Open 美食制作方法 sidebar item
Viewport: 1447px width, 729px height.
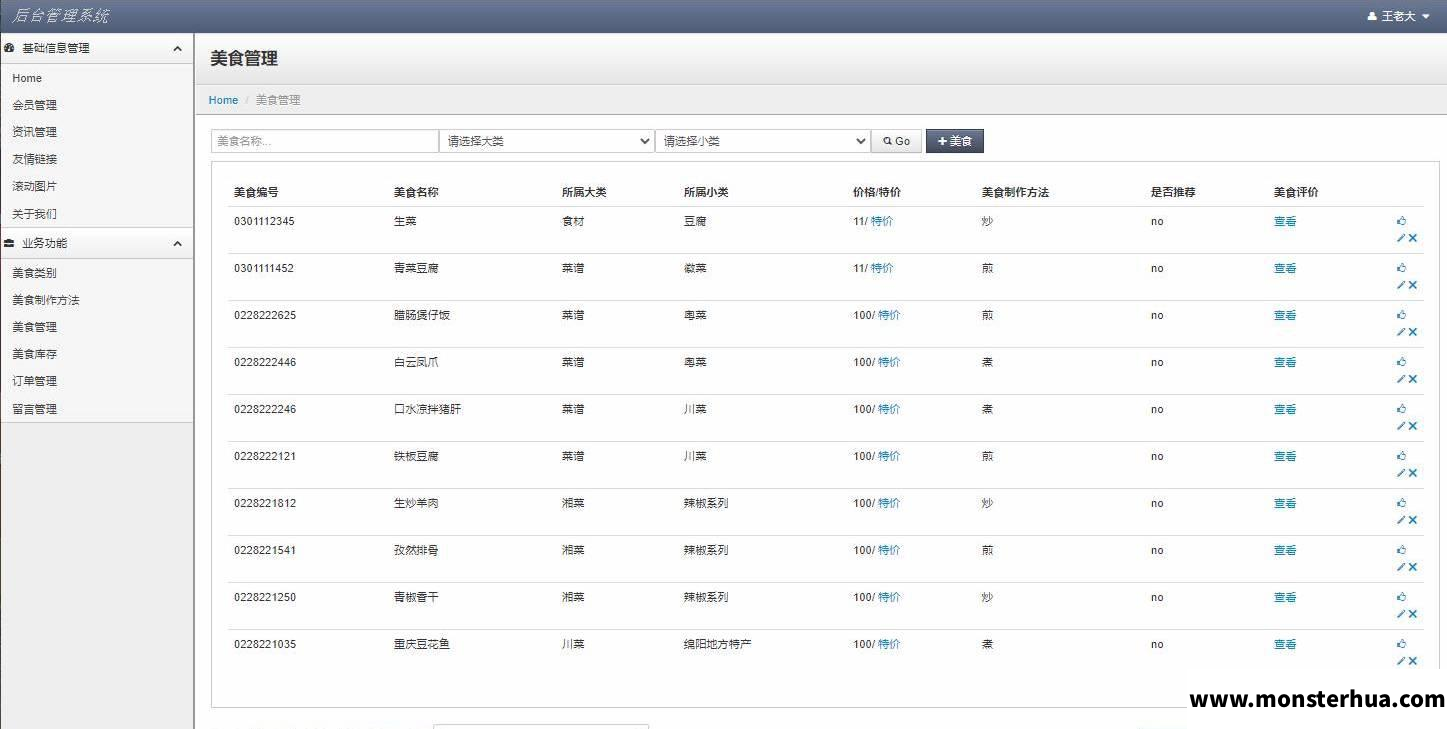click(x=46, y=300)
